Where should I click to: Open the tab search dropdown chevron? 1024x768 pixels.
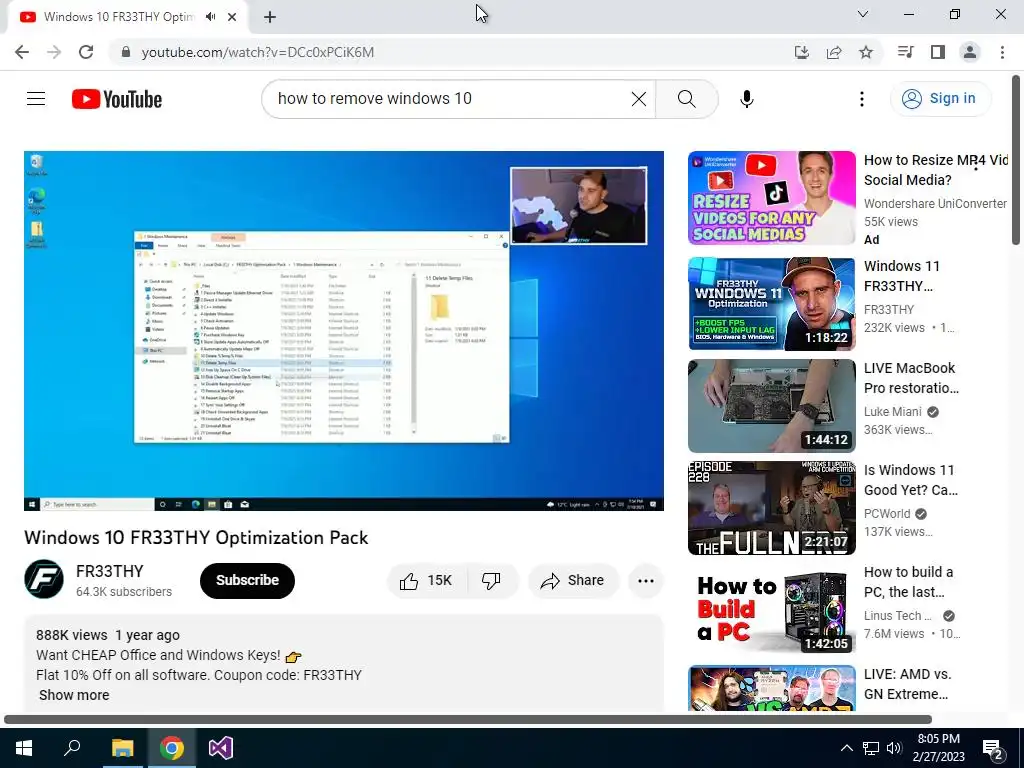(863, 14)
